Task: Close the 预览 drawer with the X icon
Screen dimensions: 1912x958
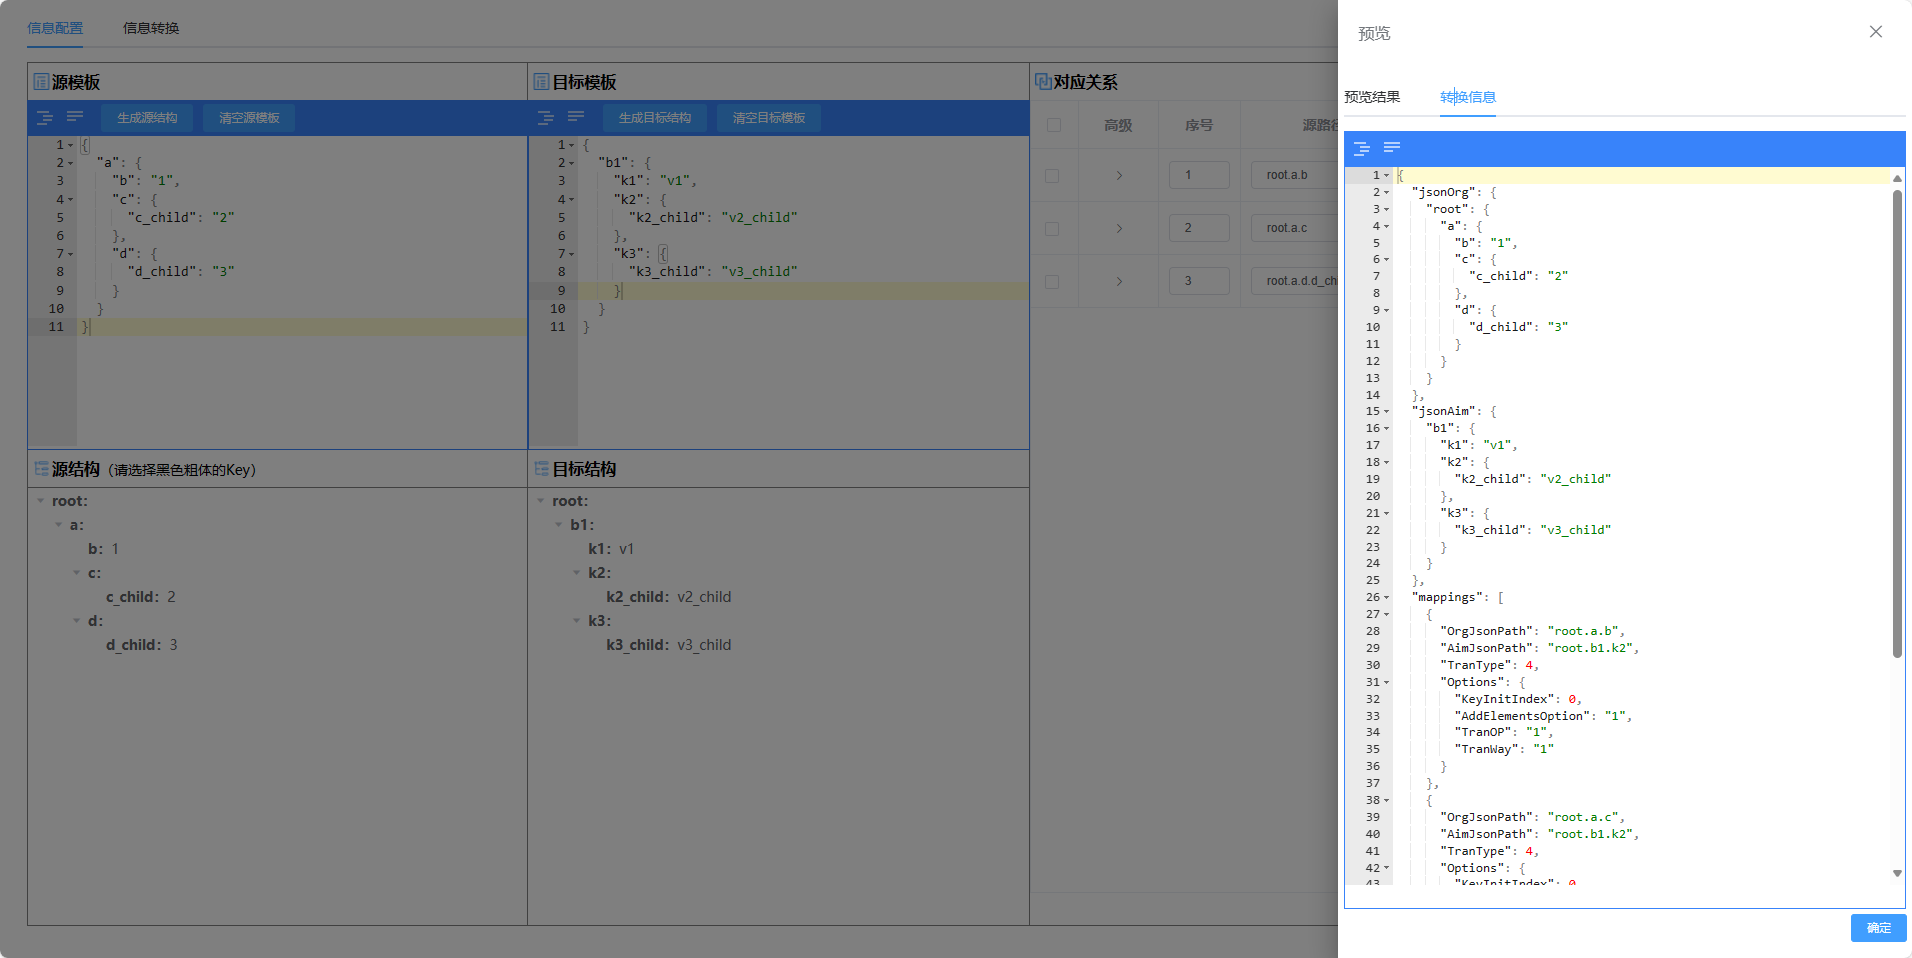Action: [1875, 32]
